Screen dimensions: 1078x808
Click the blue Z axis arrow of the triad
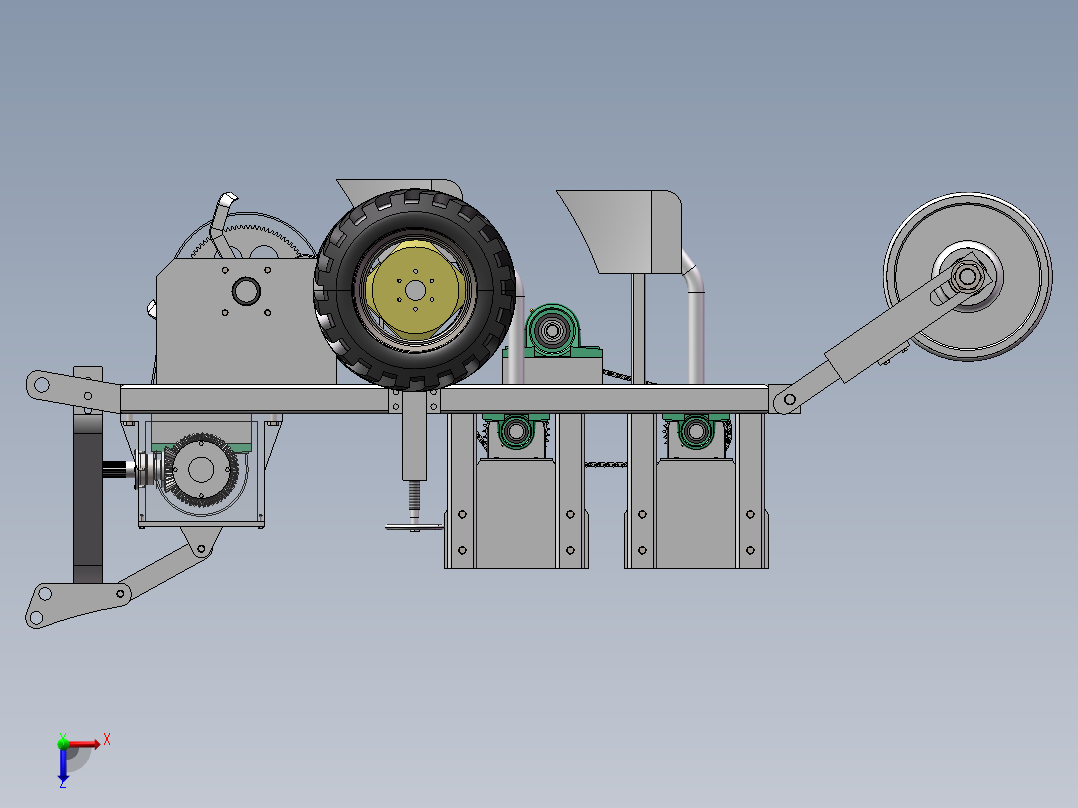[63, 763]
